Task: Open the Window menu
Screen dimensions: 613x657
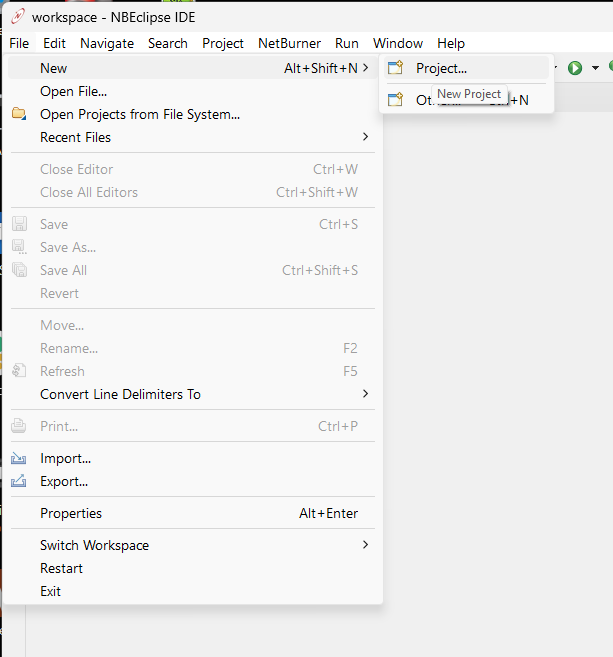Action: pos(398,43)
